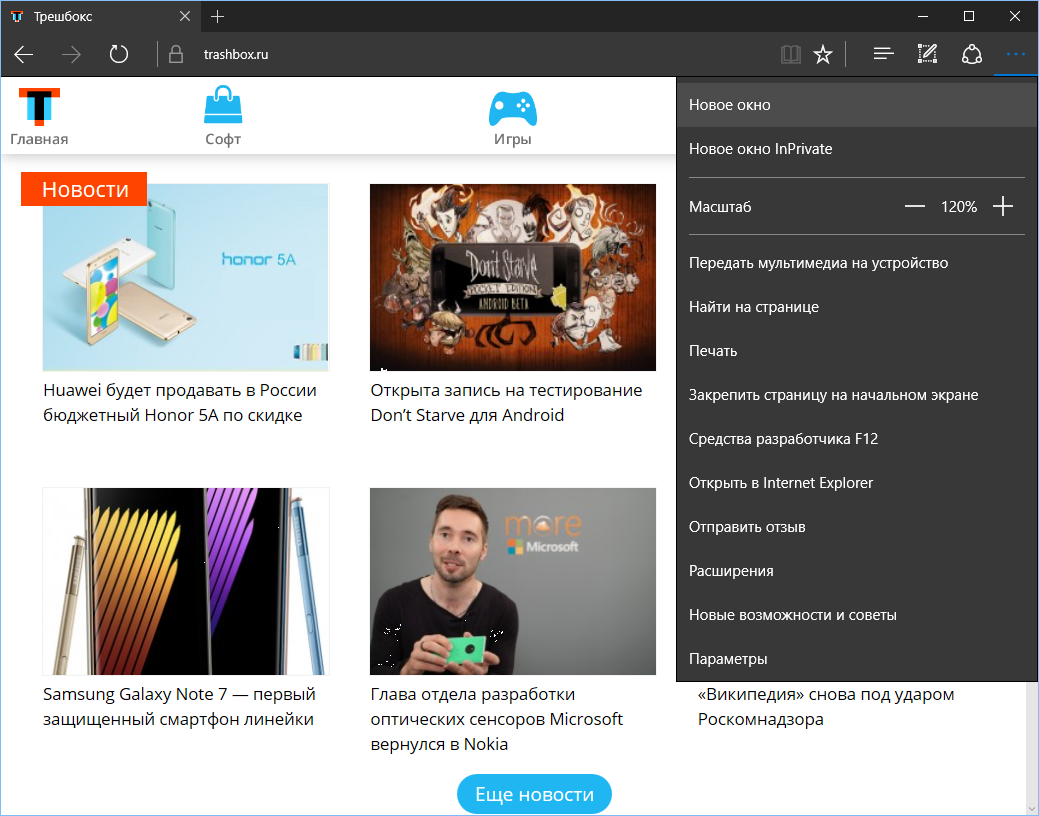Select Новые возможности и советы

click(x=857, y=614)
